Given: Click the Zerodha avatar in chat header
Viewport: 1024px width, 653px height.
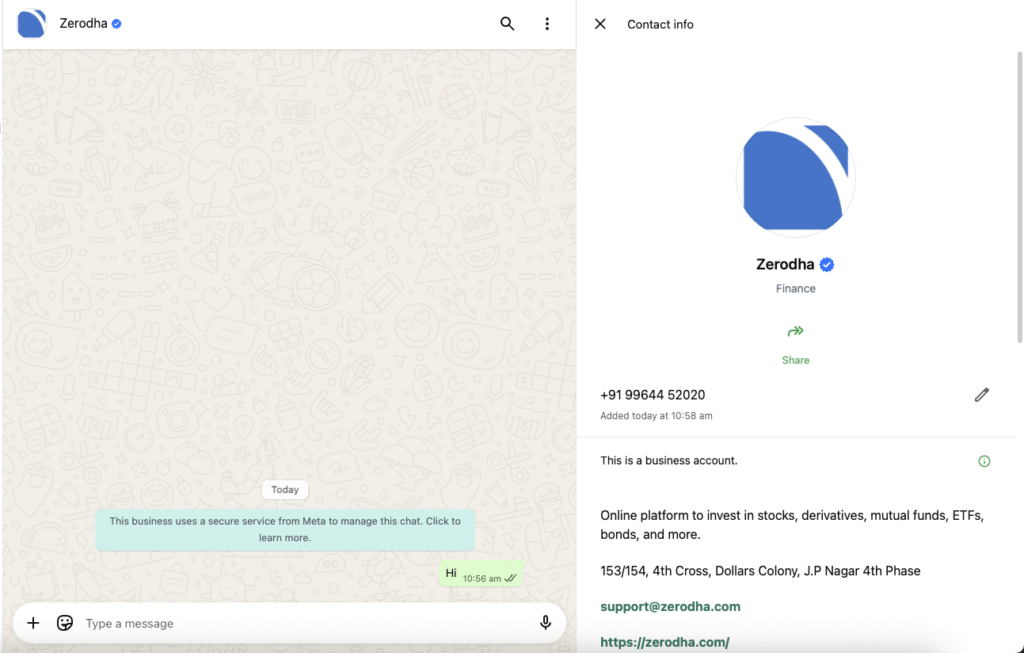Looking at the screenshot, I should click(x=31, y=24).
